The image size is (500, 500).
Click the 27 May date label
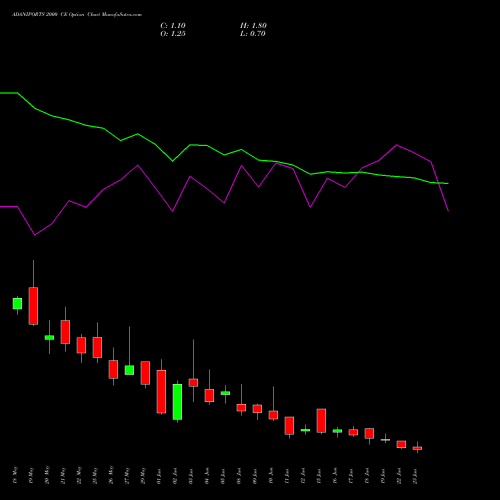point(127,475)
